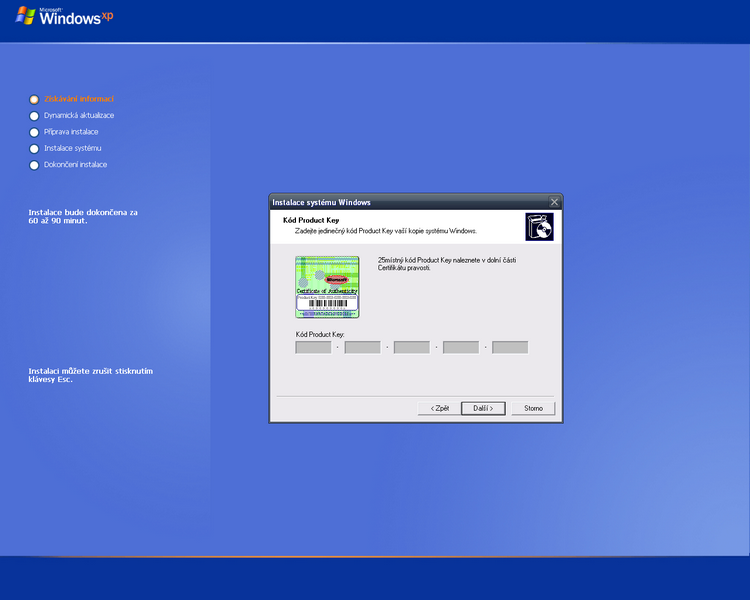The image size is (750, 600).
Task: Click the Certificate of Authenticity sticker image
Action: tap(327, 287)
